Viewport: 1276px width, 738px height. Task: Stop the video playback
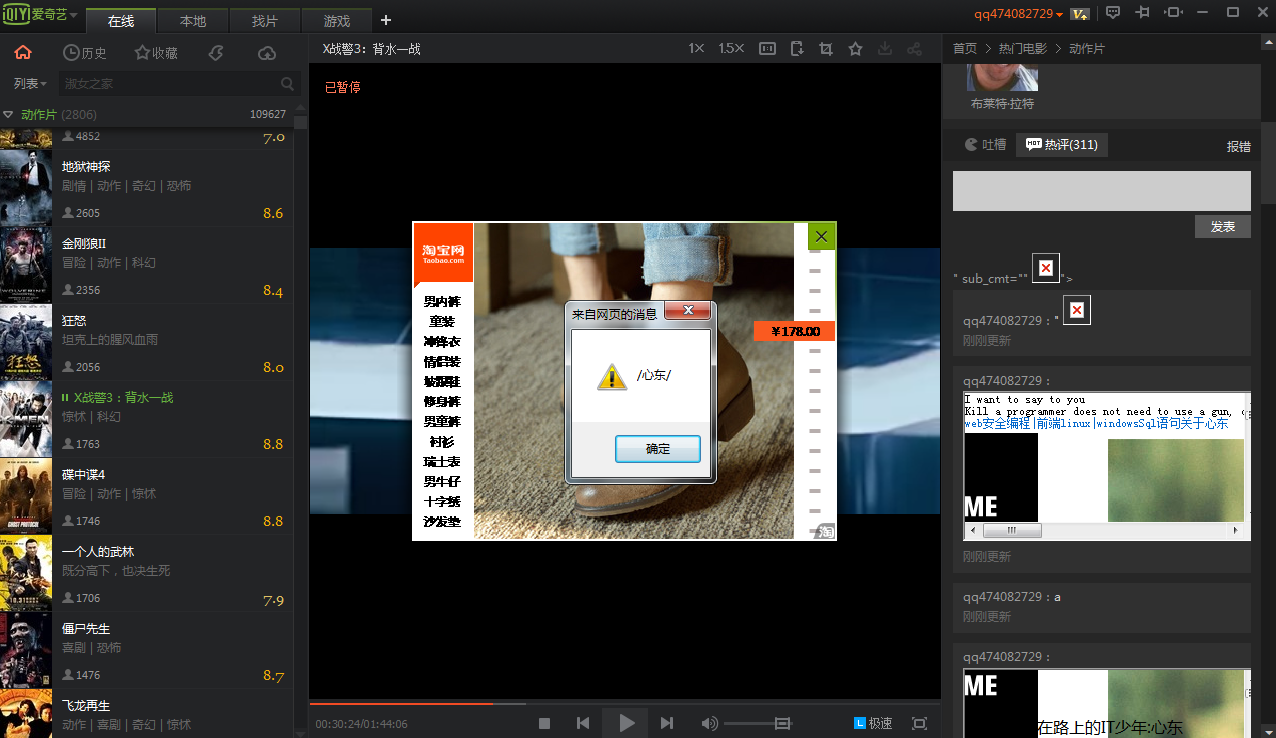[x=545, y=723]
